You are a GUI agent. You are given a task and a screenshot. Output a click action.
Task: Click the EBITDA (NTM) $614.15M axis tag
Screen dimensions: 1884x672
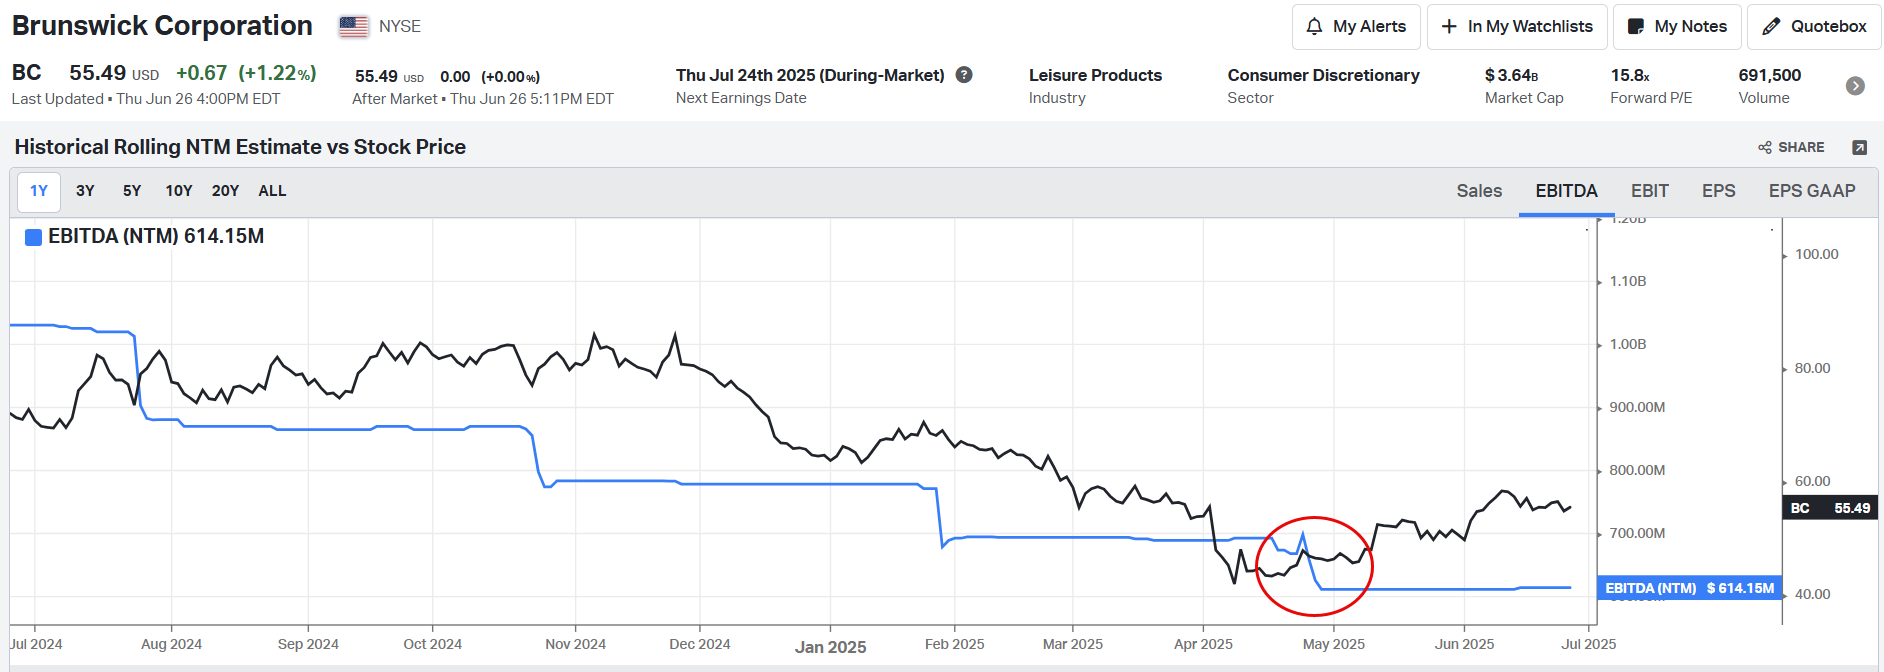point(1690,588)
